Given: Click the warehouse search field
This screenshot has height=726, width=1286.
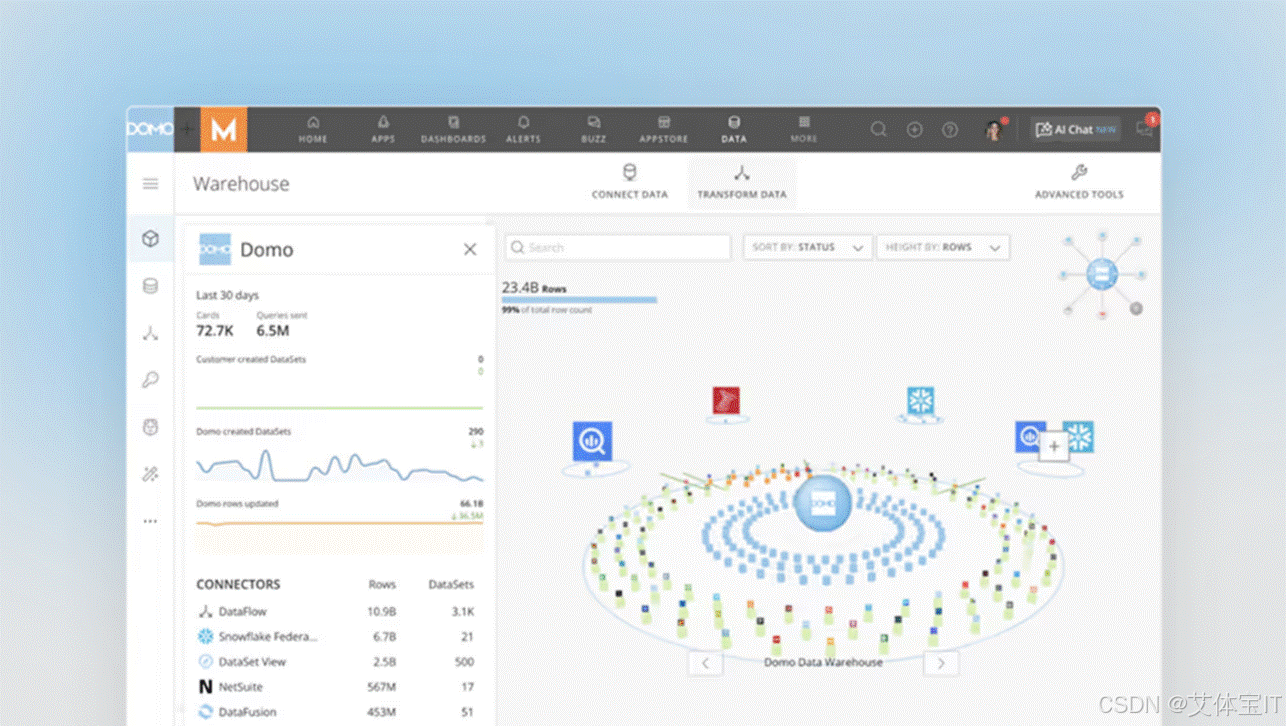Looking at the screenshot, I should point(618,247).
